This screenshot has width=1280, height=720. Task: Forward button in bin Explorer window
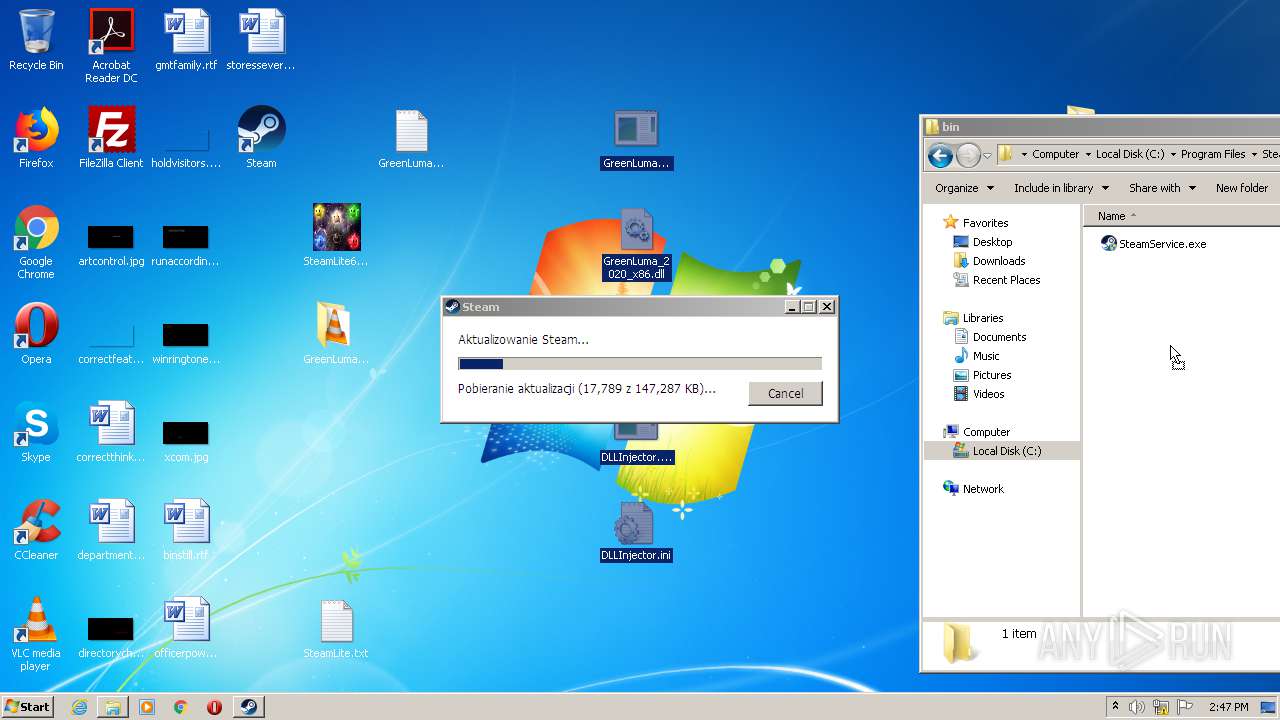968,155
